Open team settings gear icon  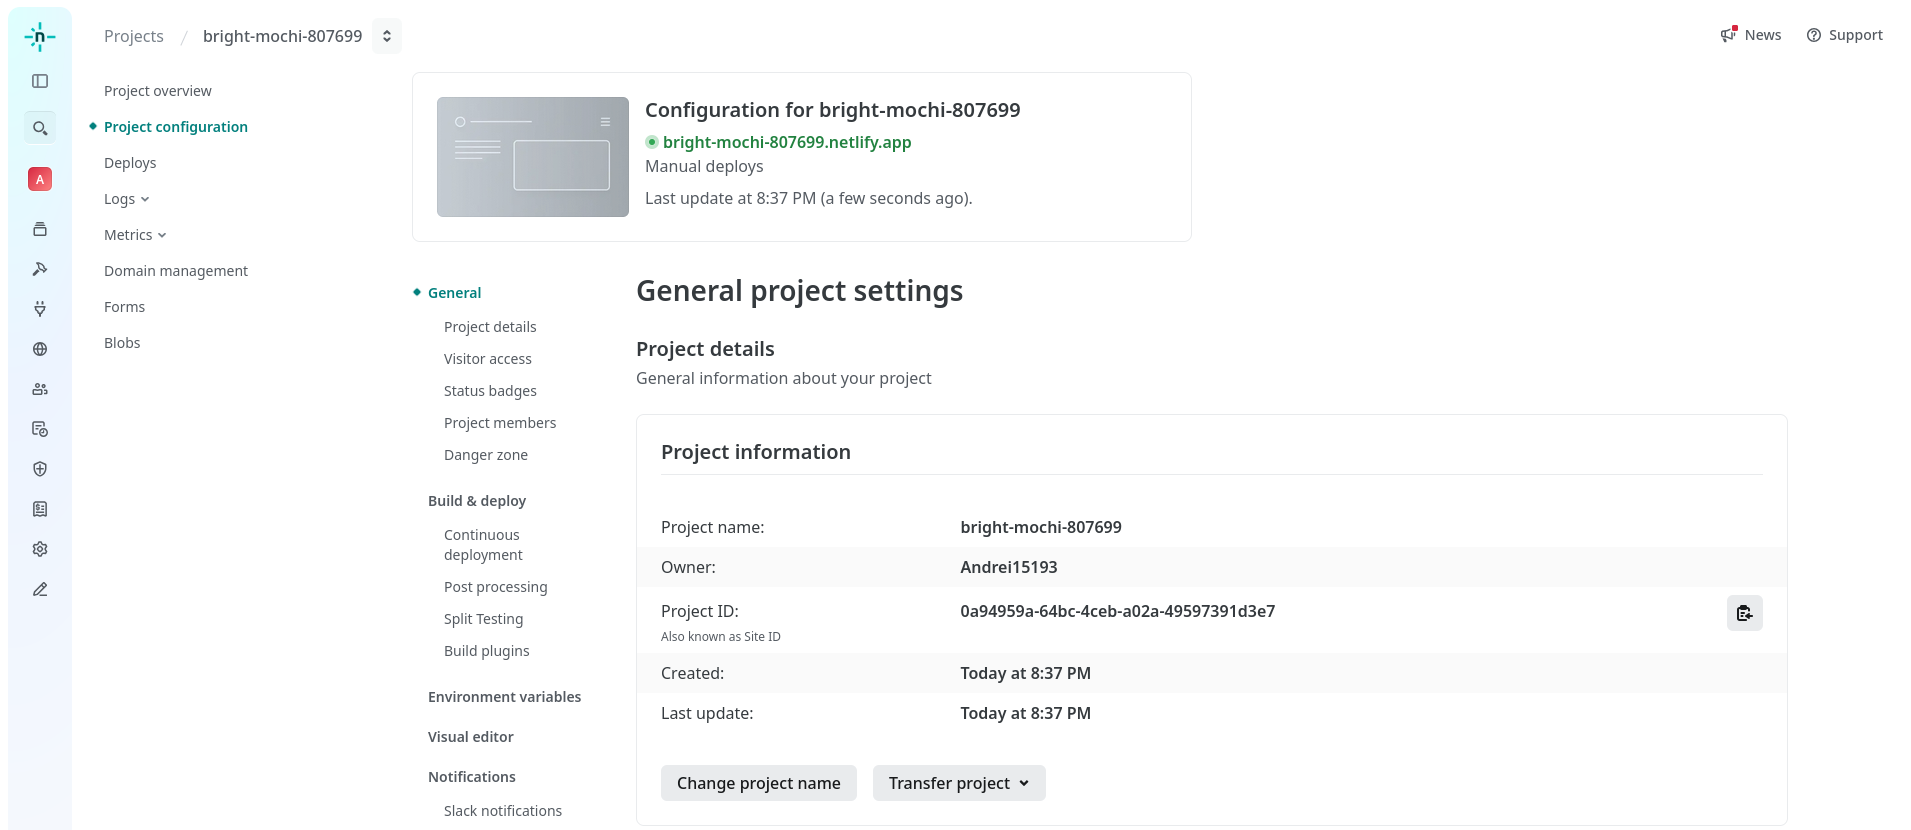[x=40, y=549]
